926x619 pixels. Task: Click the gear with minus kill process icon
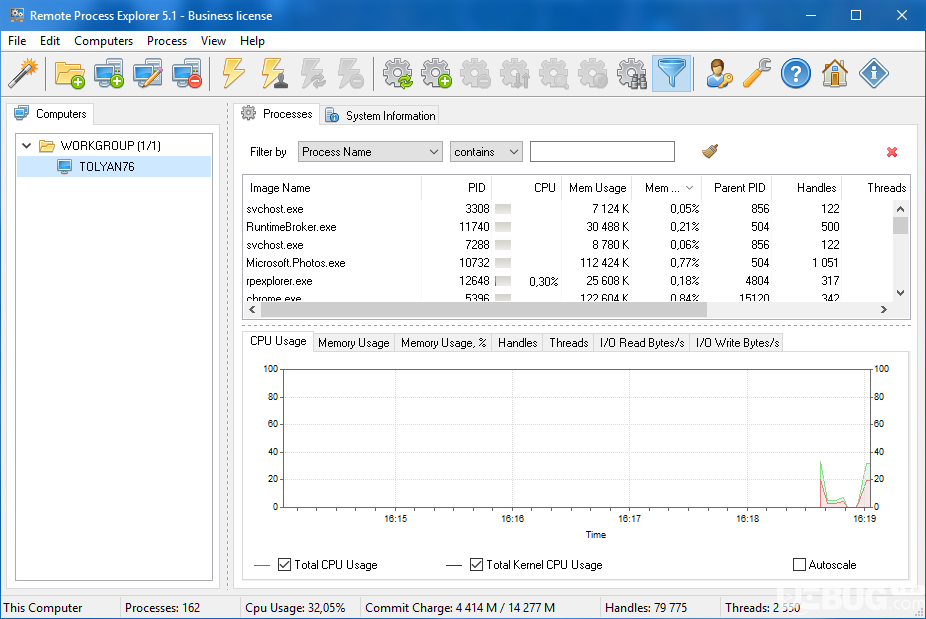tap(475, 74)
